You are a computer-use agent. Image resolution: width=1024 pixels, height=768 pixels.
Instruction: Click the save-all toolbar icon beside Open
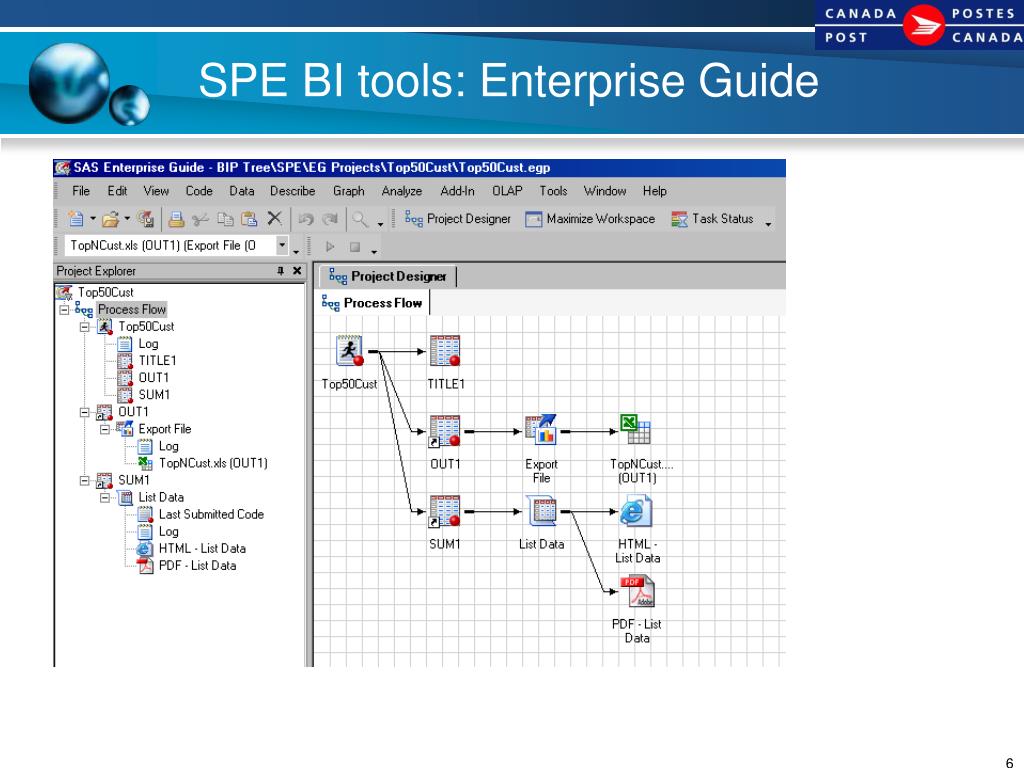tap(146, 219)
